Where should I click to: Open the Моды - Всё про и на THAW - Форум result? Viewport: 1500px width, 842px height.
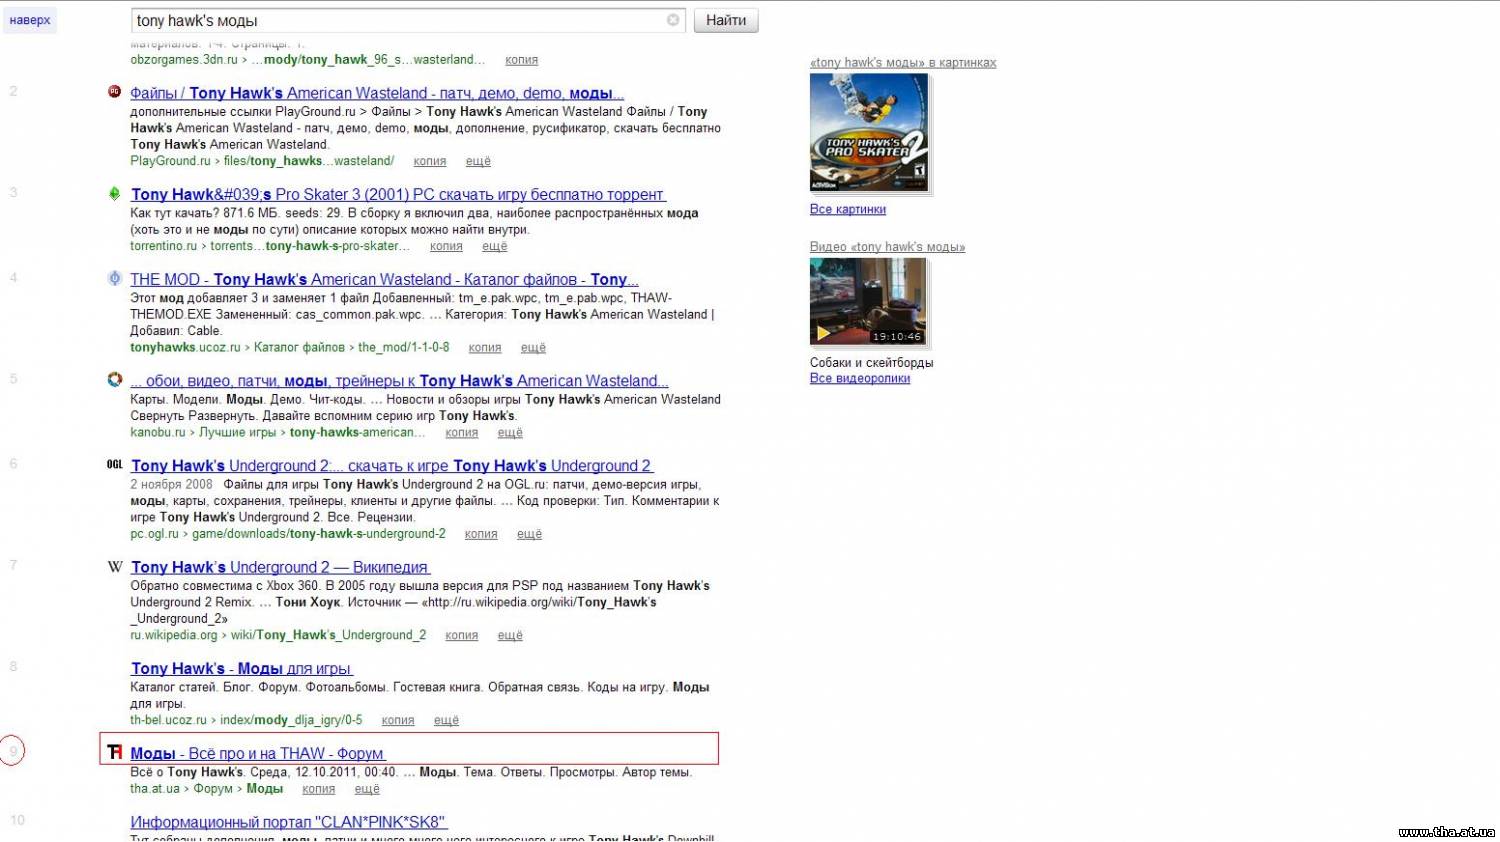(x=257, y=754)
